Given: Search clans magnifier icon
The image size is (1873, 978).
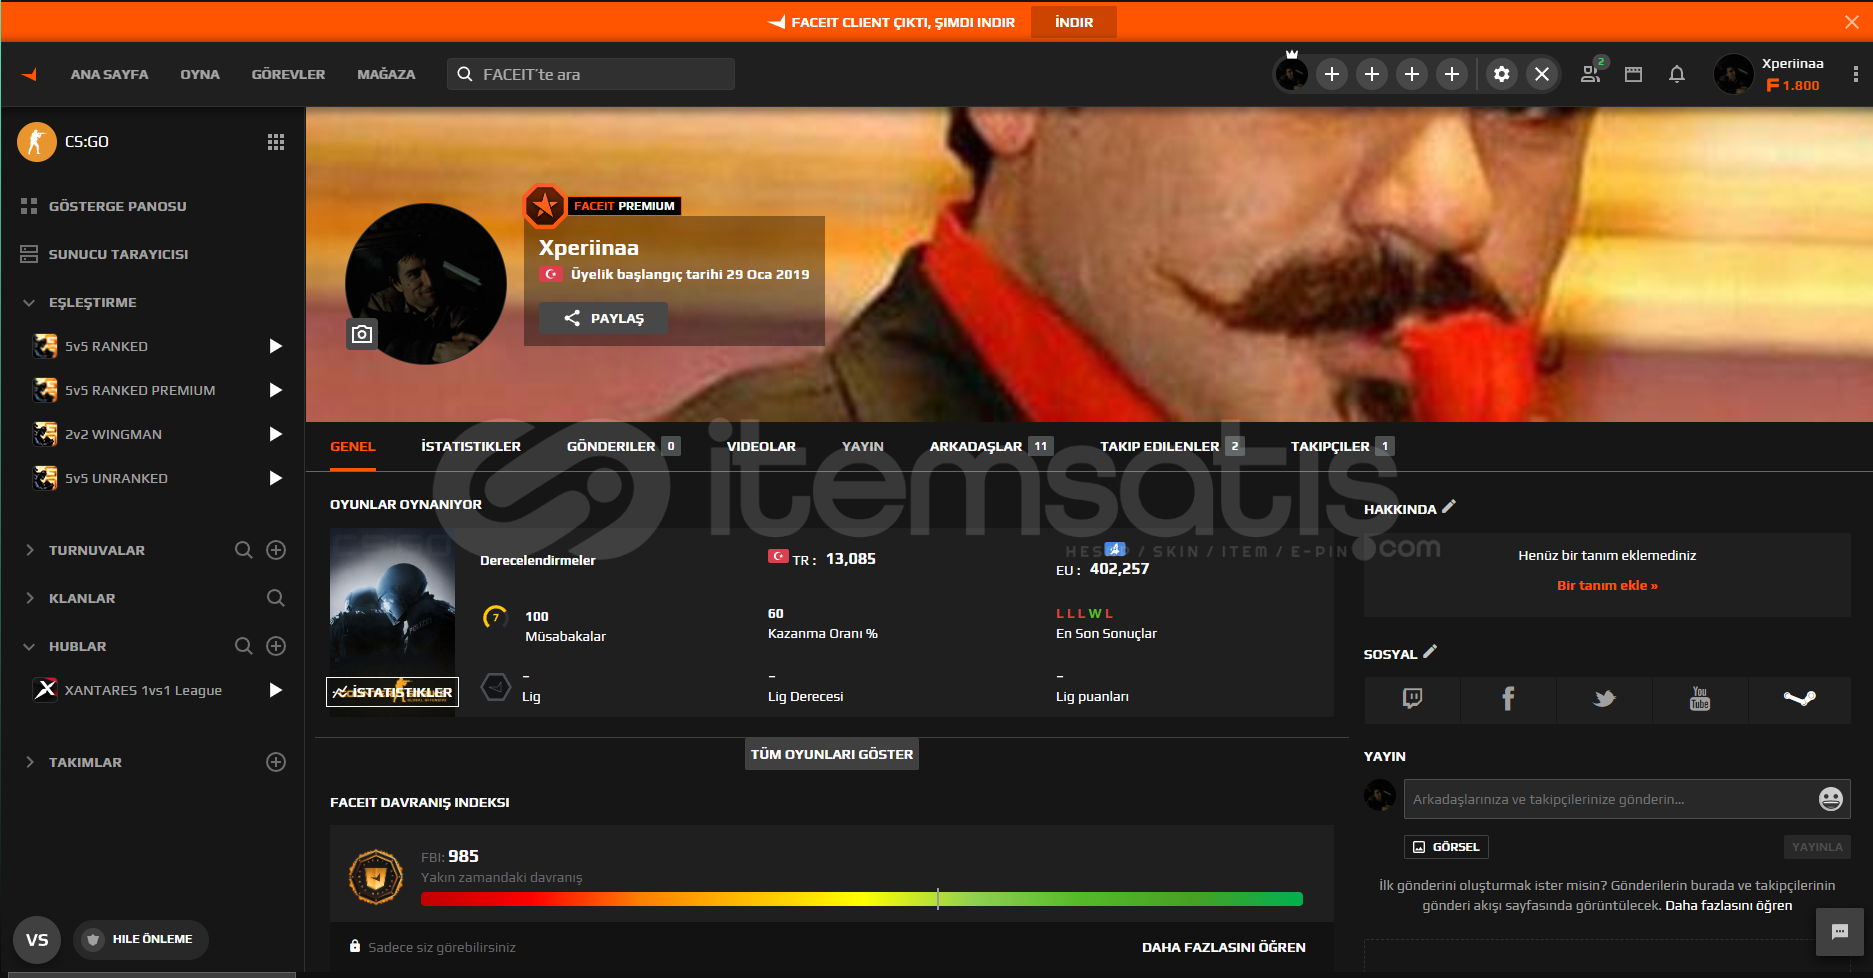Looking at the screenshot, I should click(x=276, y=598).
